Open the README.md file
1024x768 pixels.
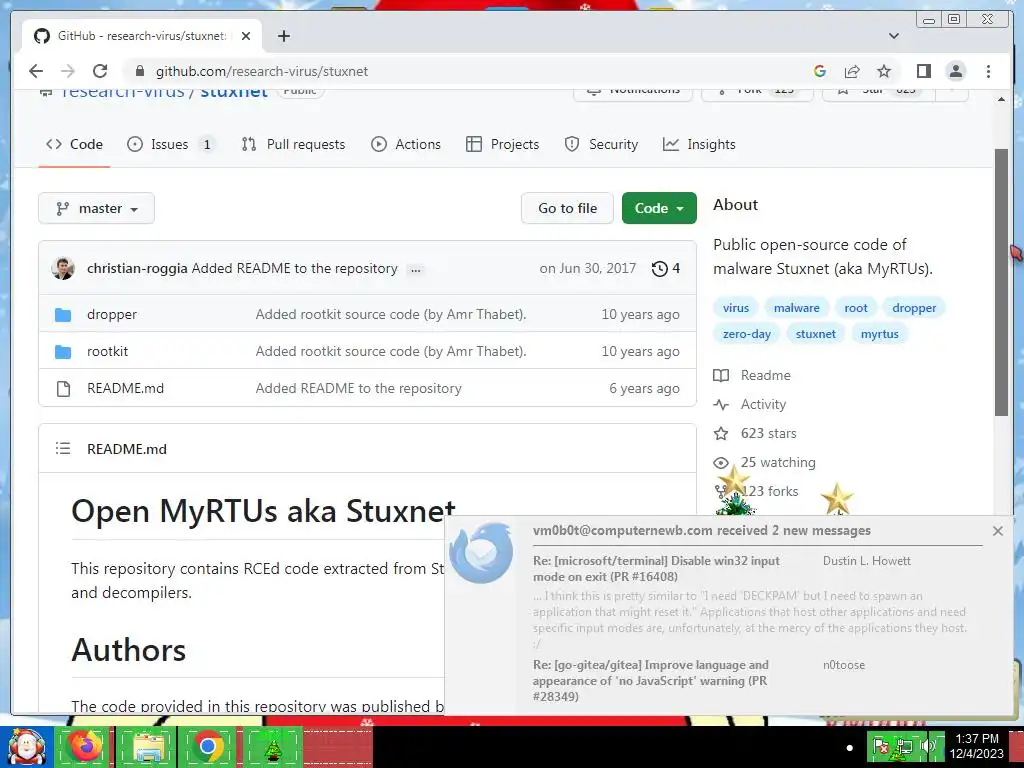125,389
